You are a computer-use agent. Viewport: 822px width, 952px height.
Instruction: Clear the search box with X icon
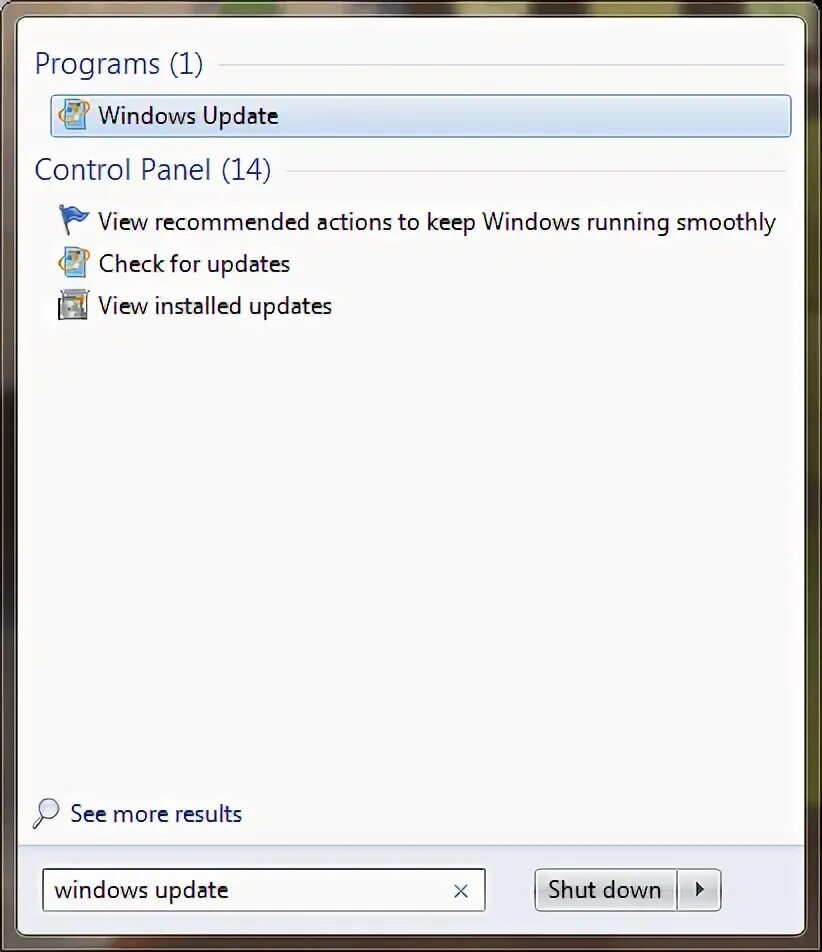[461, 891]
